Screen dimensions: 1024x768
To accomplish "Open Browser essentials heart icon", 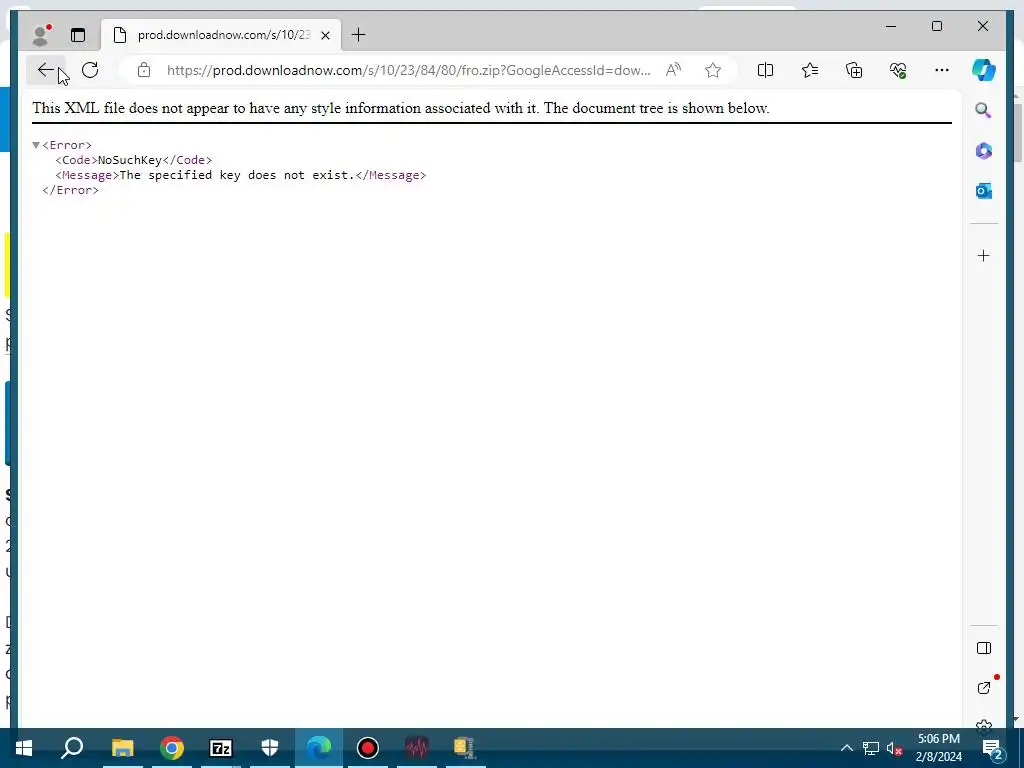I will pyautogui.click(x=898, y=70).
